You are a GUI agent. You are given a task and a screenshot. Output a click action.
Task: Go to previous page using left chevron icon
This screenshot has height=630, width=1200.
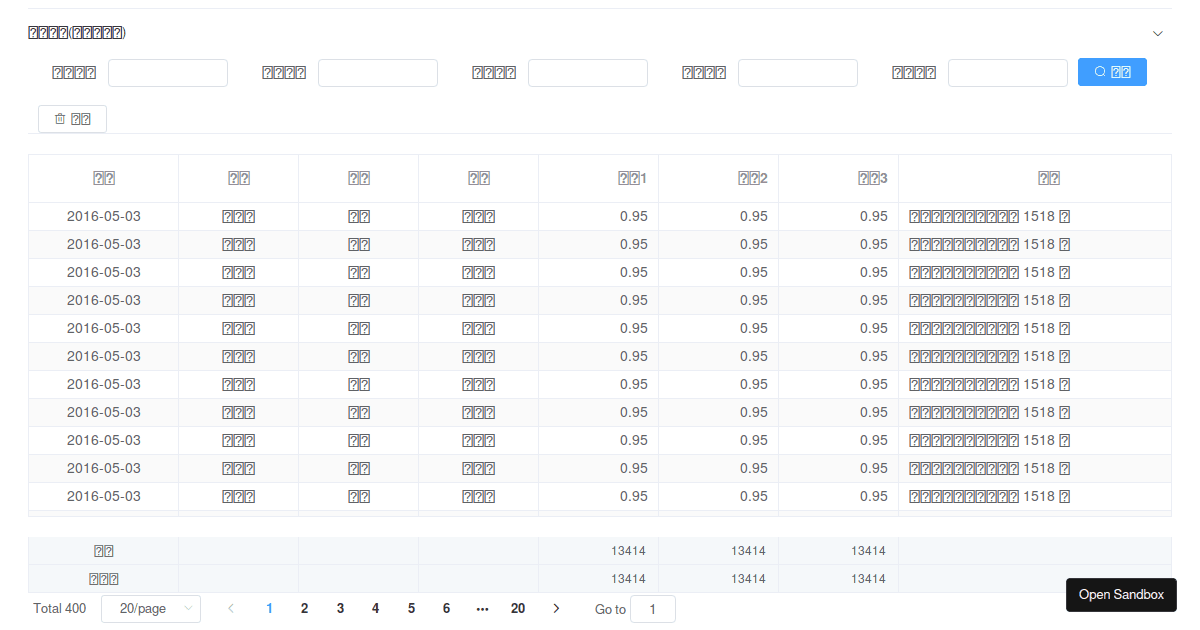(231, 608)
